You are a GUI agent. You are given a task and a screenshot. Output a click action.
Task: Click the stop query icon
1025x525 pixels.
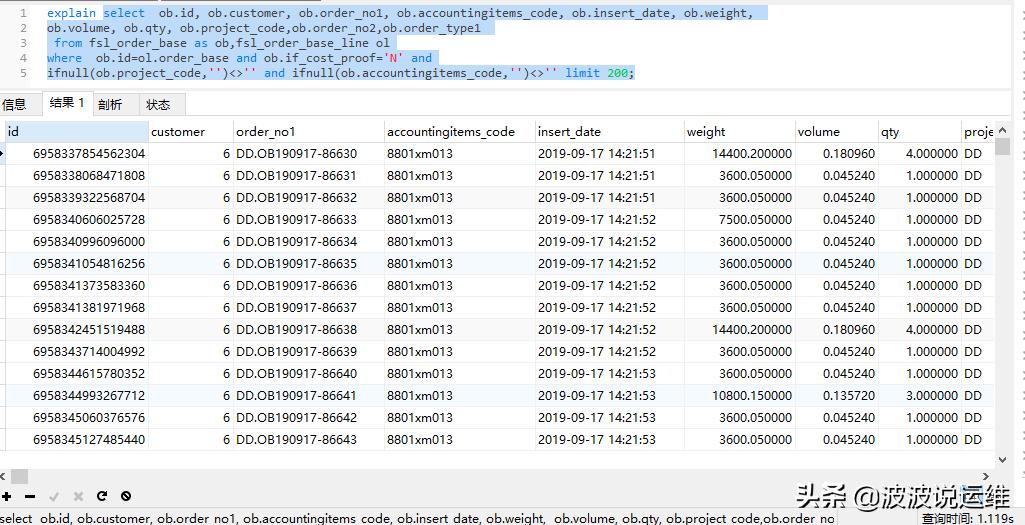tap(126, 496)
